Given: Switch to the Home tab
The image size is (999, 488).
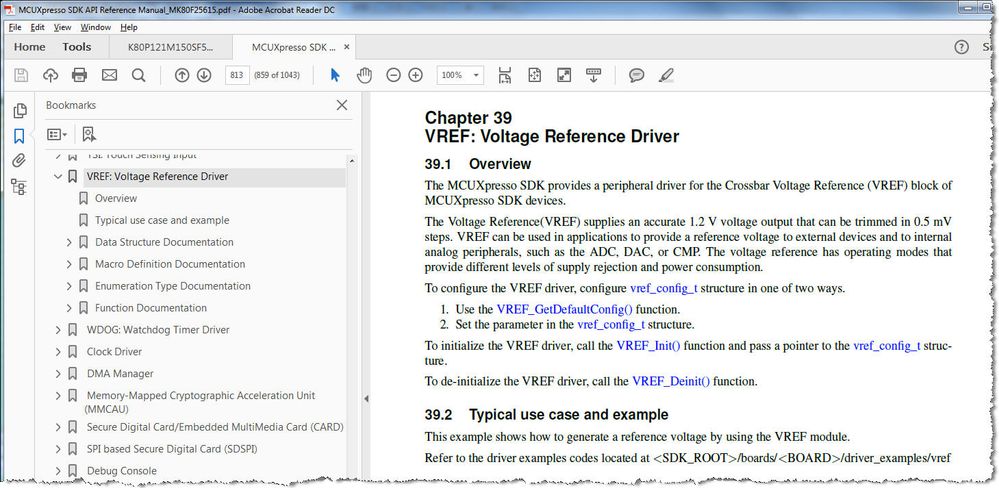Looking at the screenshot, I should click(30, 47).
